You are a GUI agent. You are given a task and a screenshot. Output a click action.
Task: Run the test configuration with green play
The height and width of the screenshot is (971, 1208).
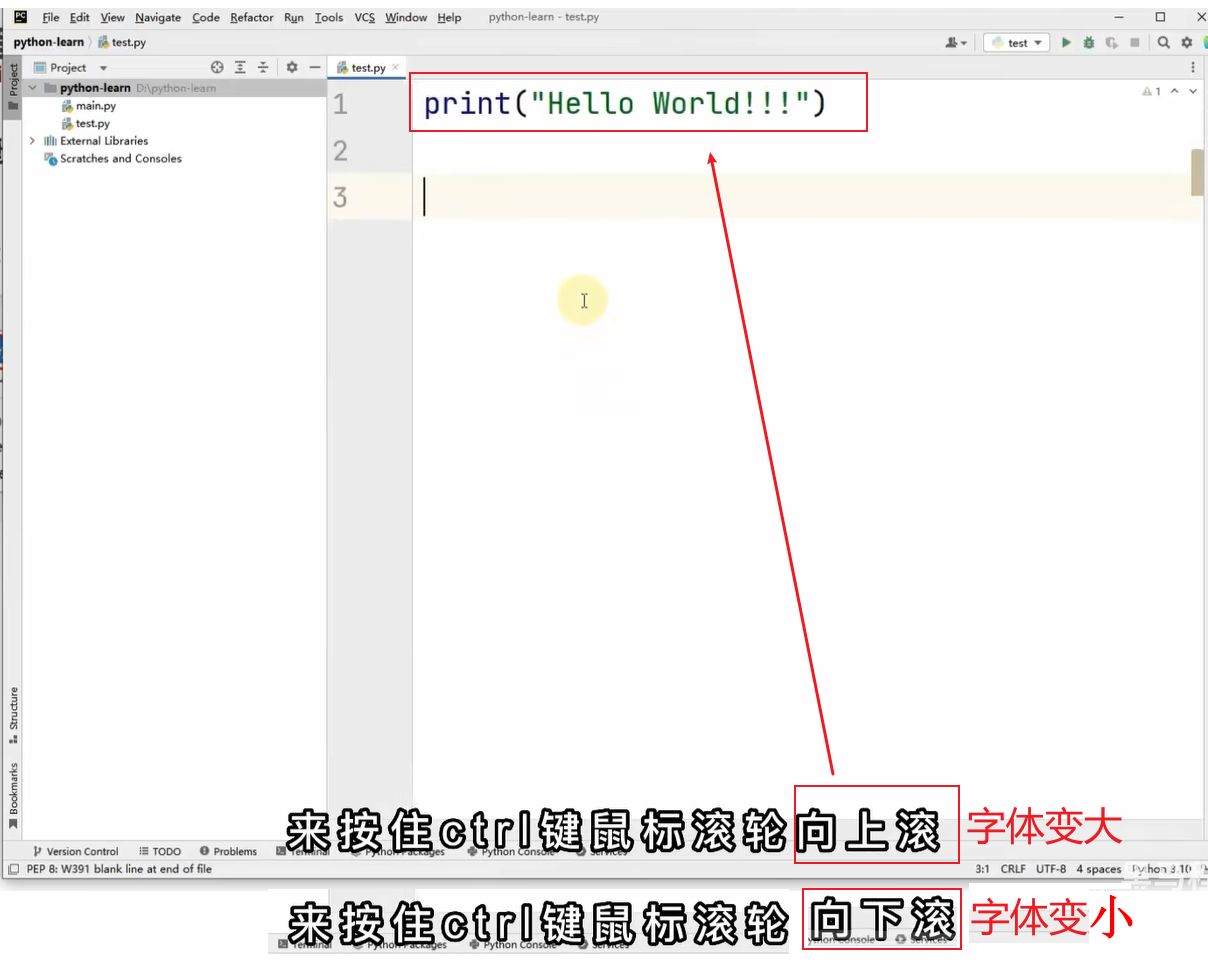[x=1066, y=43]
